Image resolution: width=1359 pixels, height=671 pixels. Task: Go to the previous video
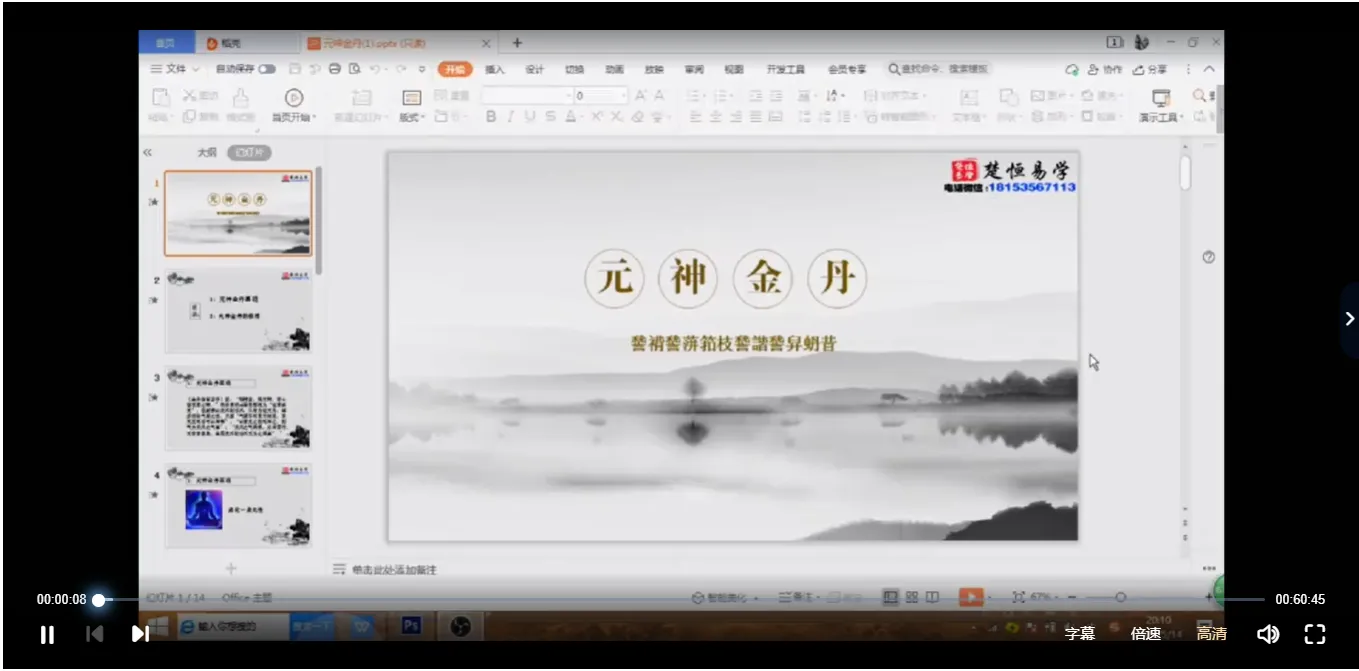95,634
